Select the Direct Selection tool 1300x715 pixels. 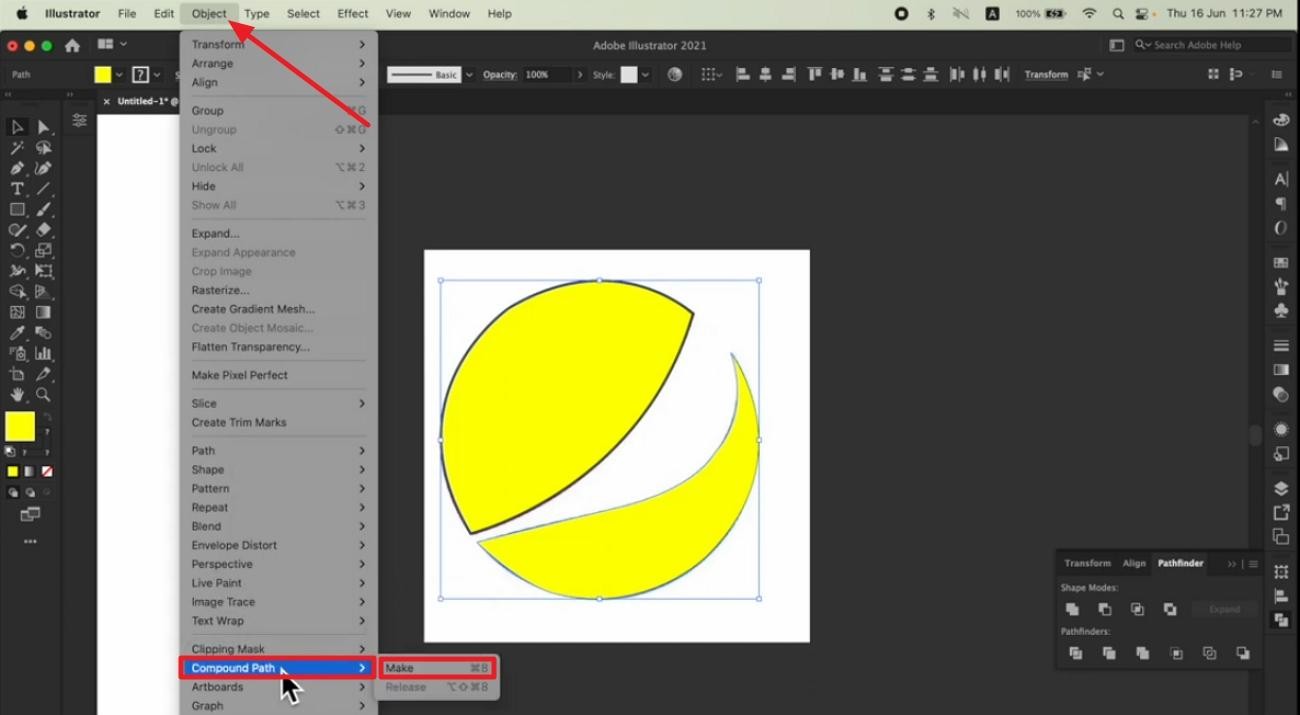click(44, 127)
